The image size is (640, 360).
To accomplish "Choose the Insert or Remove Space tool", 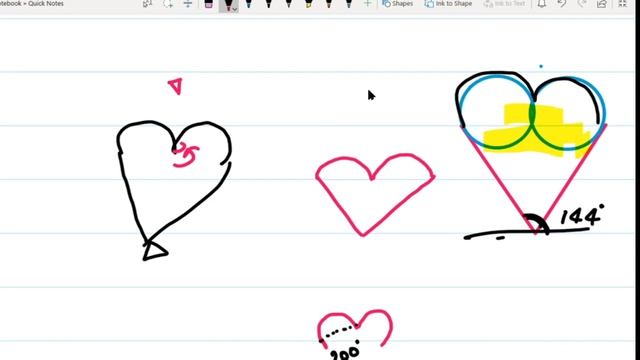I will (x=188, y=4).
